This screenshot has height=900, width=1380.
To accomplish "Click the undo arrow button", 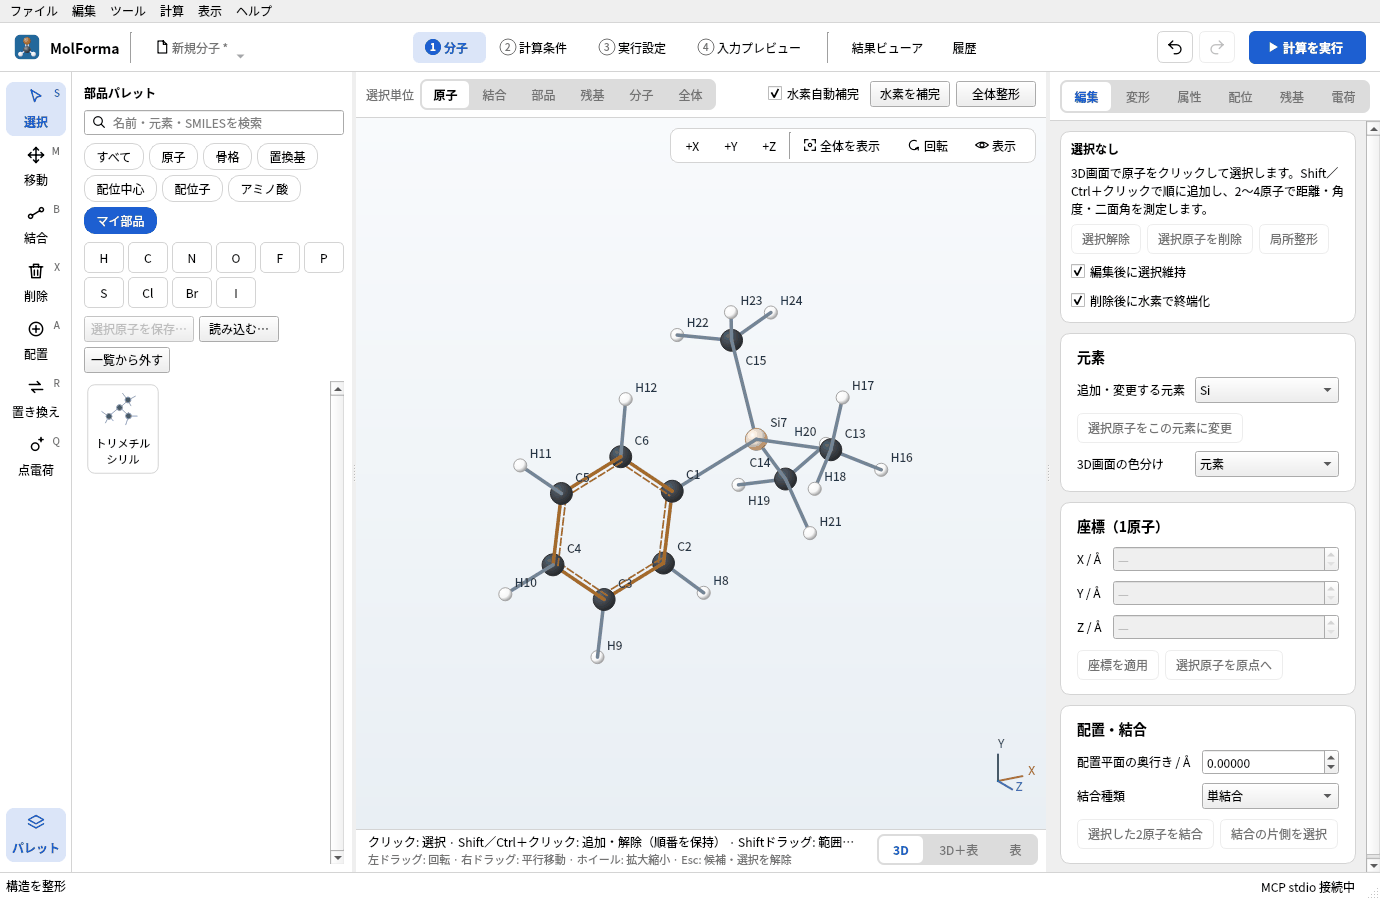I will pyautogui.click(x=1175, y=47).
